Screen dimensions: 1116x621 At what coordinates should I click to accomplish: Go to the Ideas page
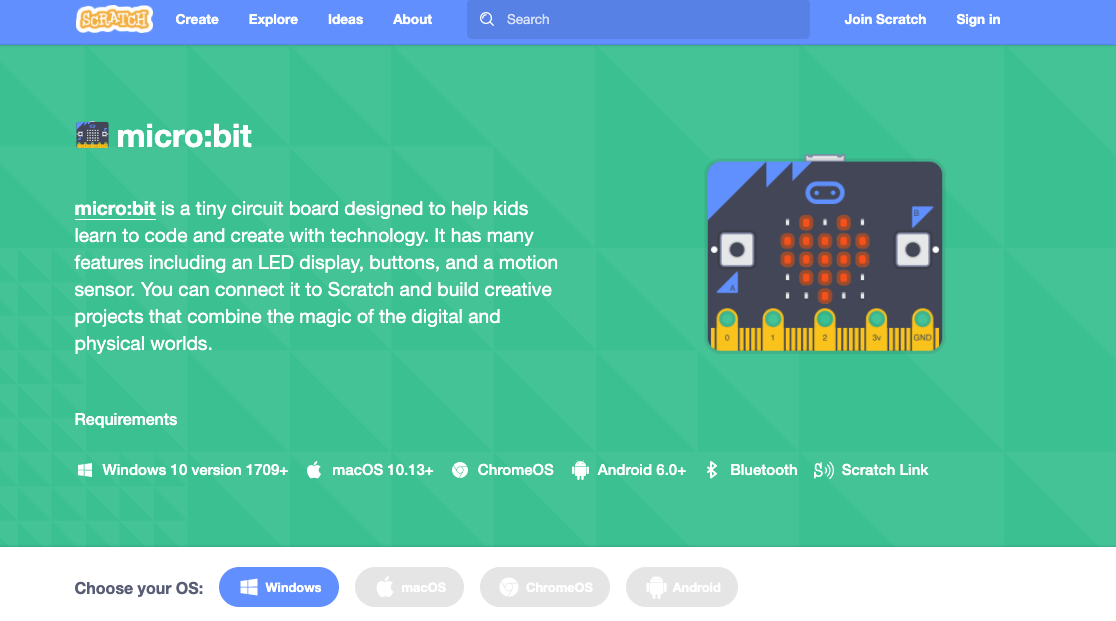click(345, 20)
